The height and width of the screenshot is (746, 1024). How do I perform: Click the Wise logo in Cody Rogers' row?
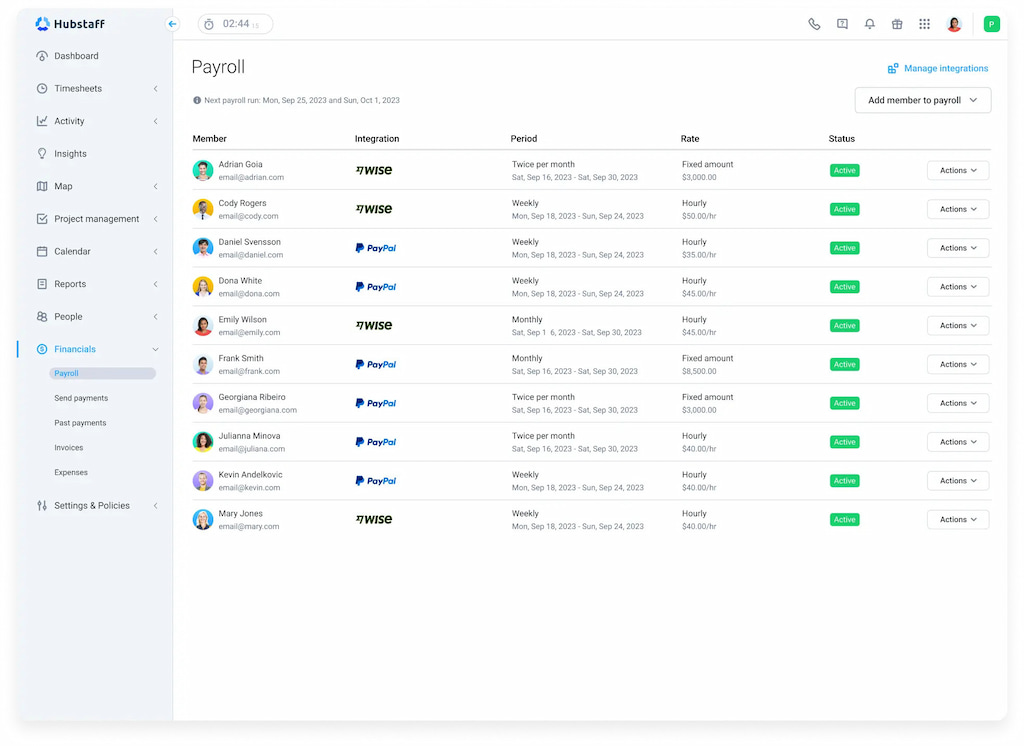pos(375,209)
